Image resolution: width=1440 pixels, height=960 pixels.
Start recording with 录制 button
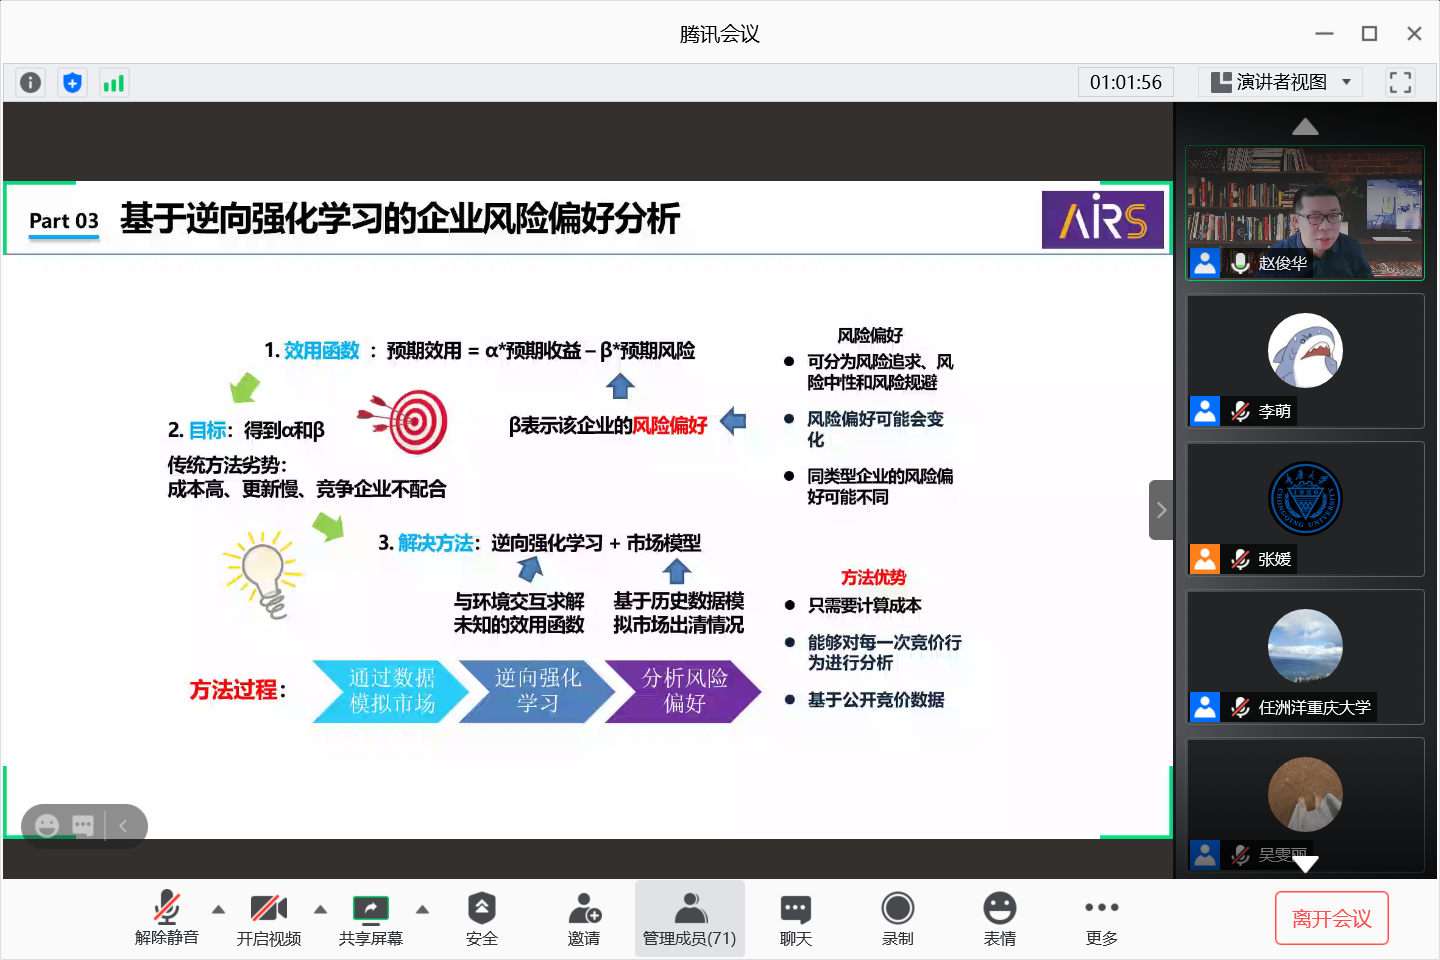tap(897, 918)
